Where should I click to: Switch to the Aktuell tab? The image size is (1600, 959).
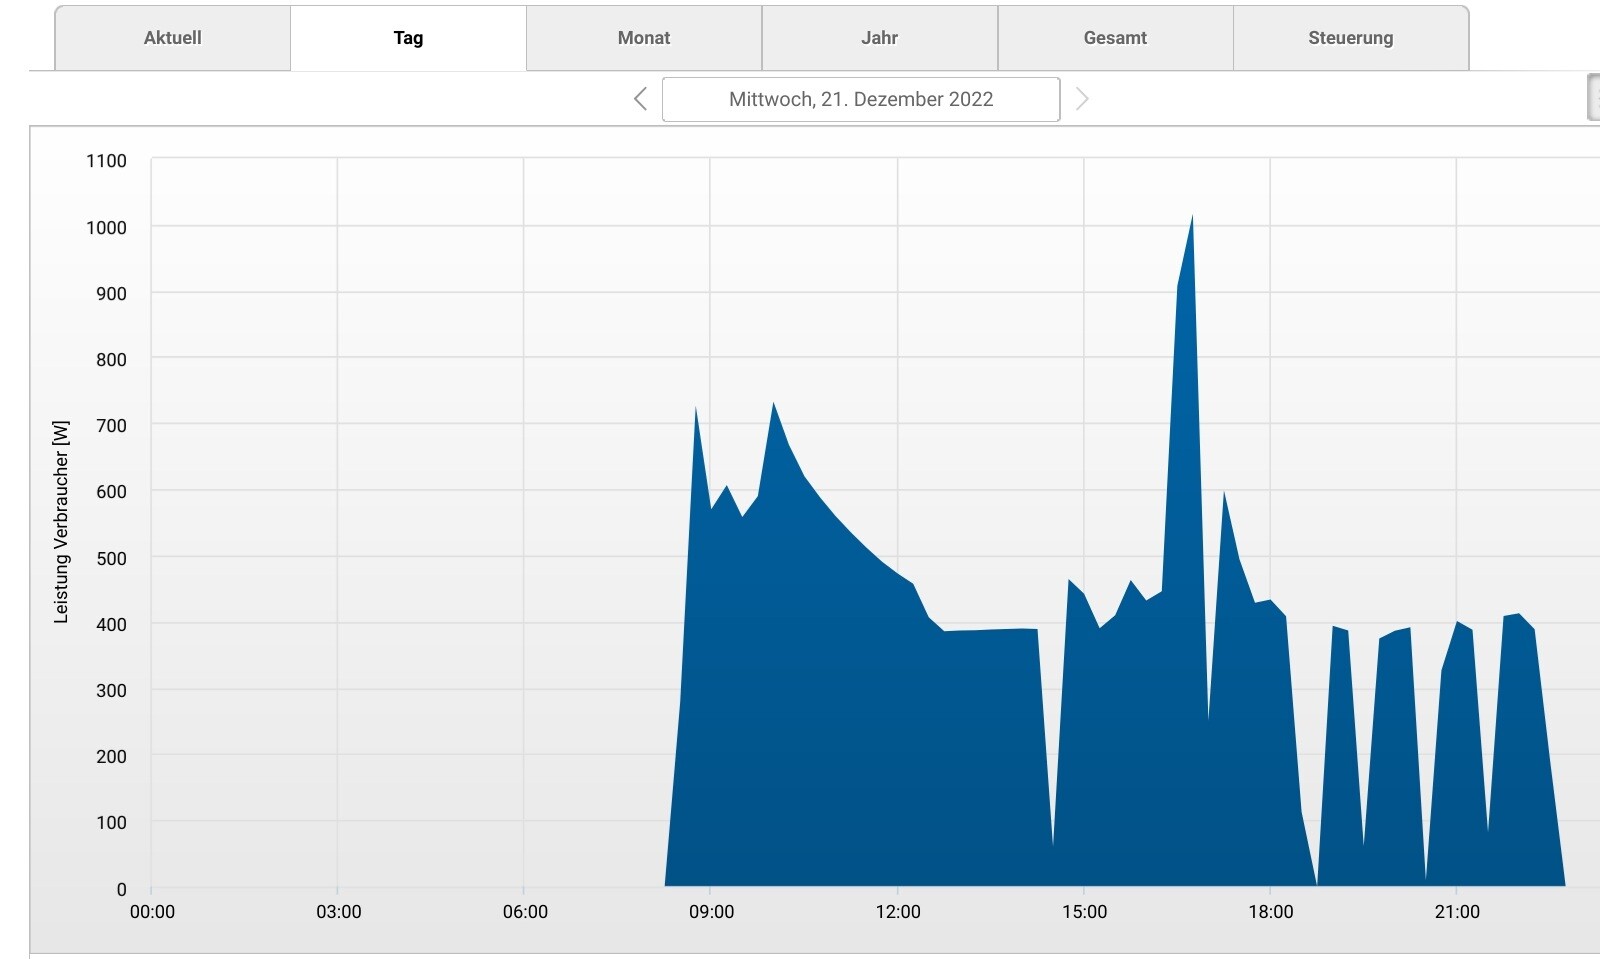click(x=172, y=38)
